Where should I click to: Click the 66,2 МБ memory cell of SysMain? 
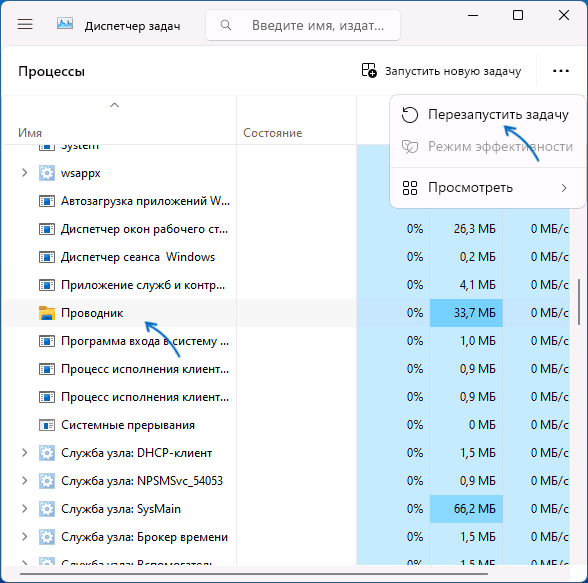466,509
